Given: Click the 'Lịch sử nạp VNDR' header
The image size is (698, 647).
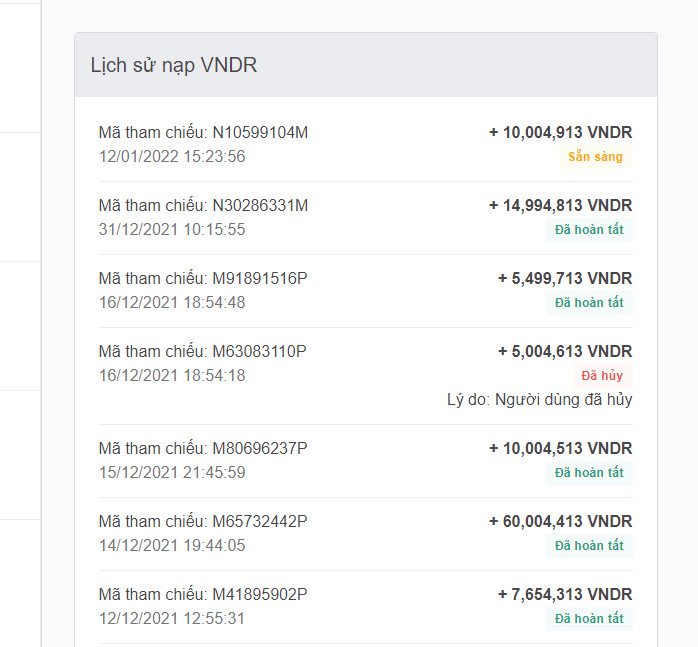Looking at the screenshot, I should point(174,65).
